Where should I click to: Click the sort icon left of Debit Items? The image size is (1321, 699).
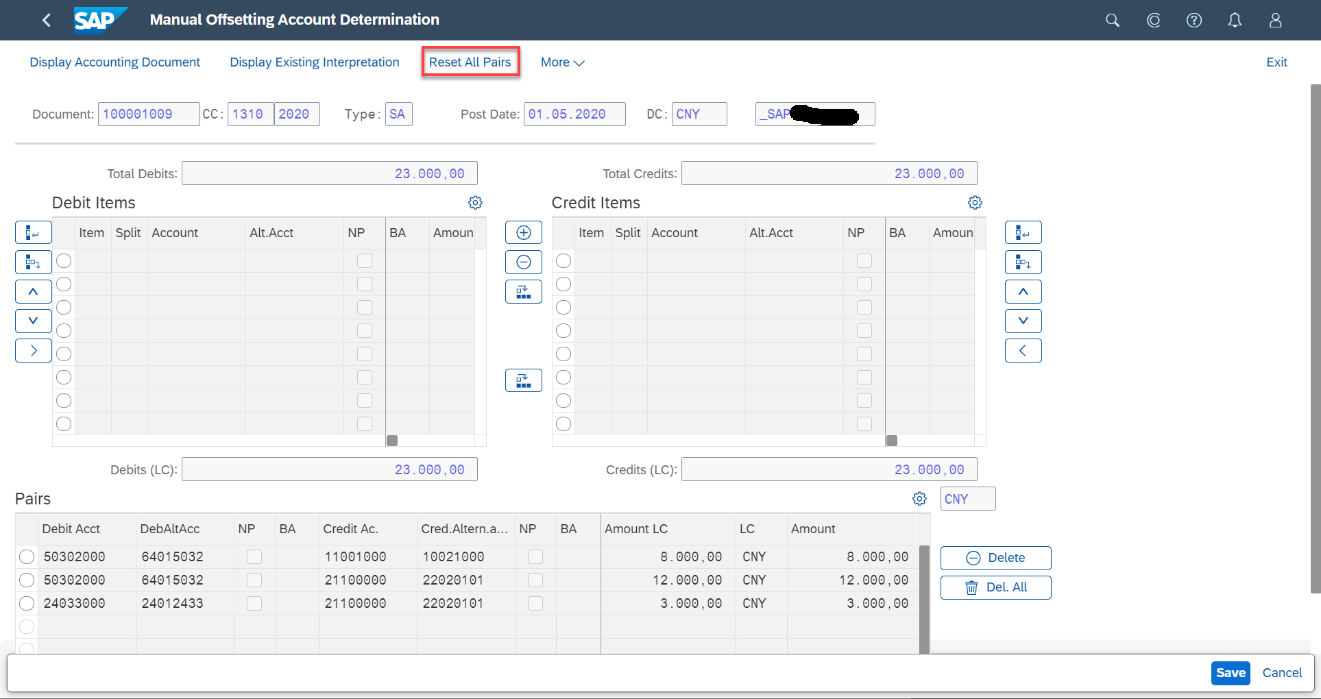click(33, 262)
